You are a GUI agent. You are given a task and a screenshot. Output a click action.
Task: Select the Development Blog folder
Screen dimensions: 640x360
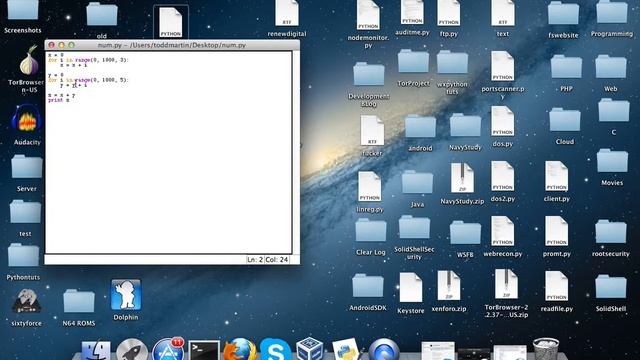(x=369, y=74)
